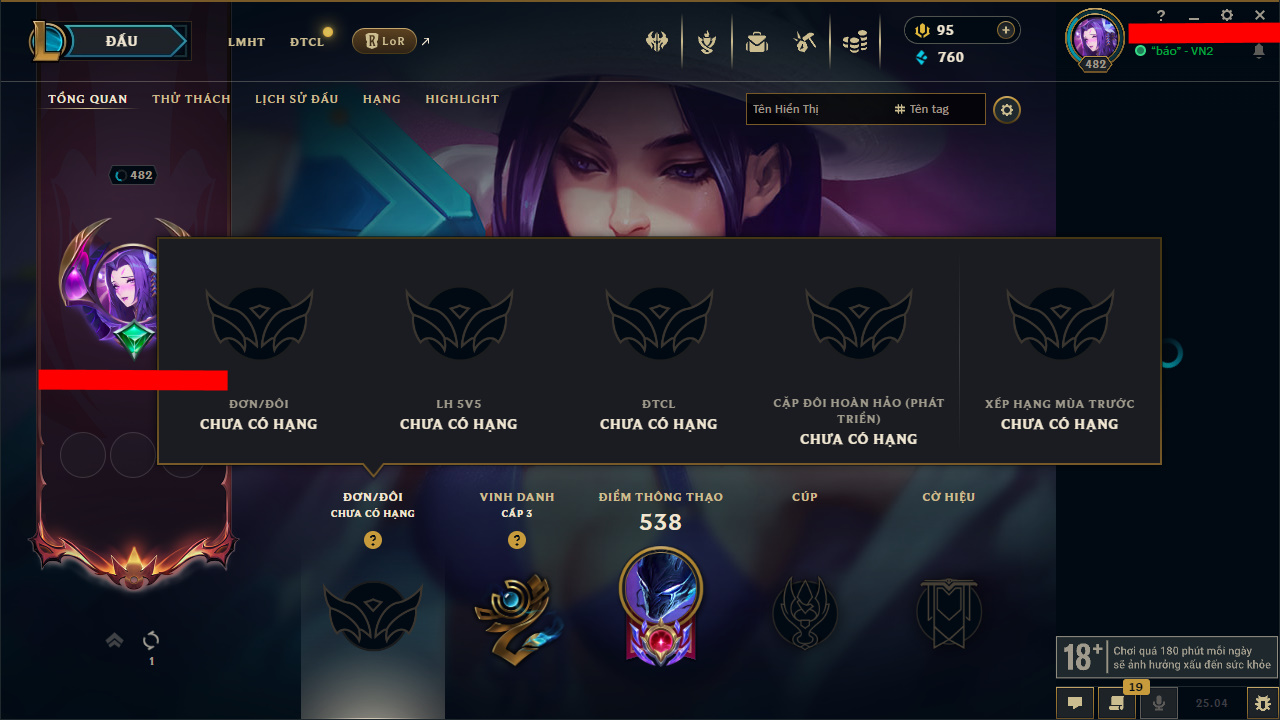Click the plus button to buy RP

[x=1005, y=30]
